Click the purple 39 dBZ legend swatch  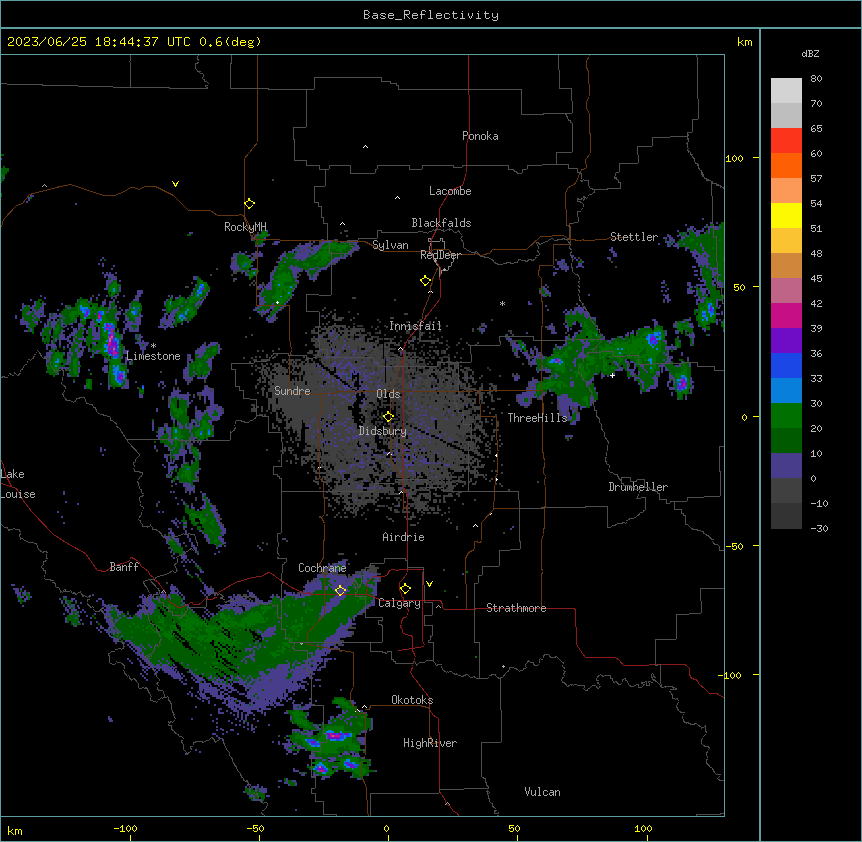click(x=786, y=341)
